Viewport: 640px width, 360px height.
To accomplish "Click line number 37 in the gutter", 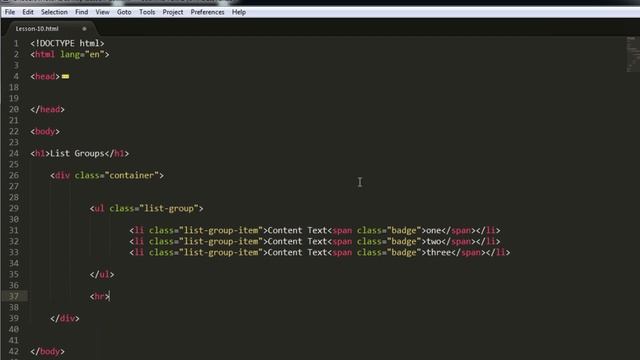I will [x=13, y=296].
